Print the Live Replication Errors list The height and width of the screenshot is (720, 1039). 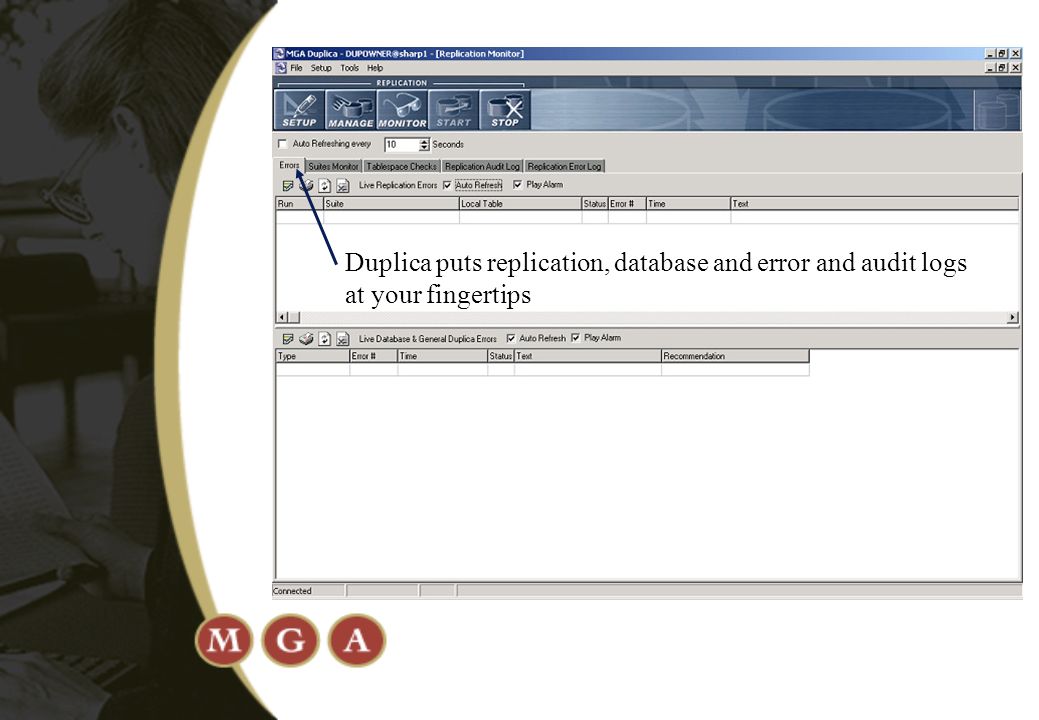(306, 186)
